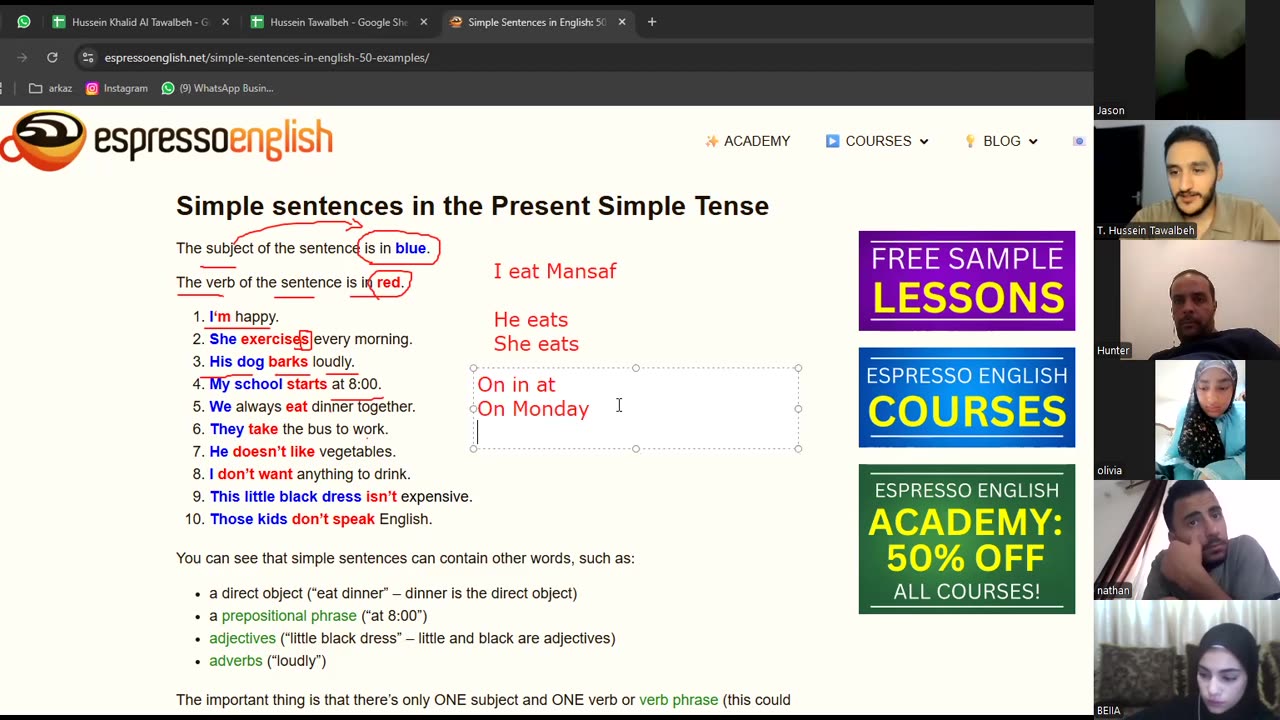Image resolution: width=1280 pixels, height=720 pixels.
Task: Reload the current page
Action: [52, 57]
